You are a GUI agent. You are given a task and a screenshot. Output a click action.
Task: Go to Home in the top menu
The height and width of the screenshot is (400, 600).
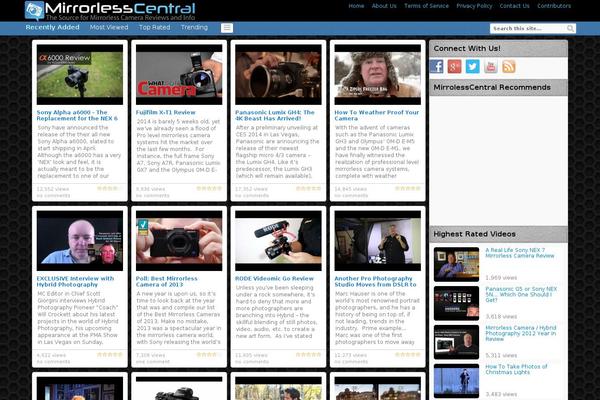[x=356, y=6]
